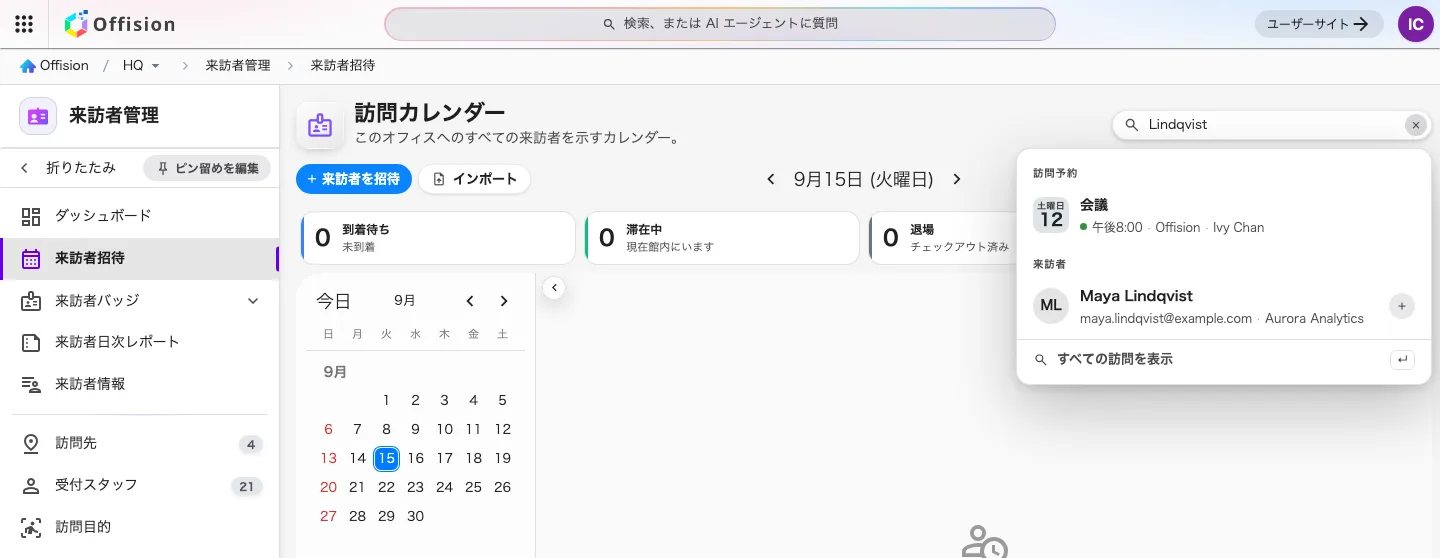
Task: Open ダッシュボード from the sidebar
Action: click(x=139, y=216)
